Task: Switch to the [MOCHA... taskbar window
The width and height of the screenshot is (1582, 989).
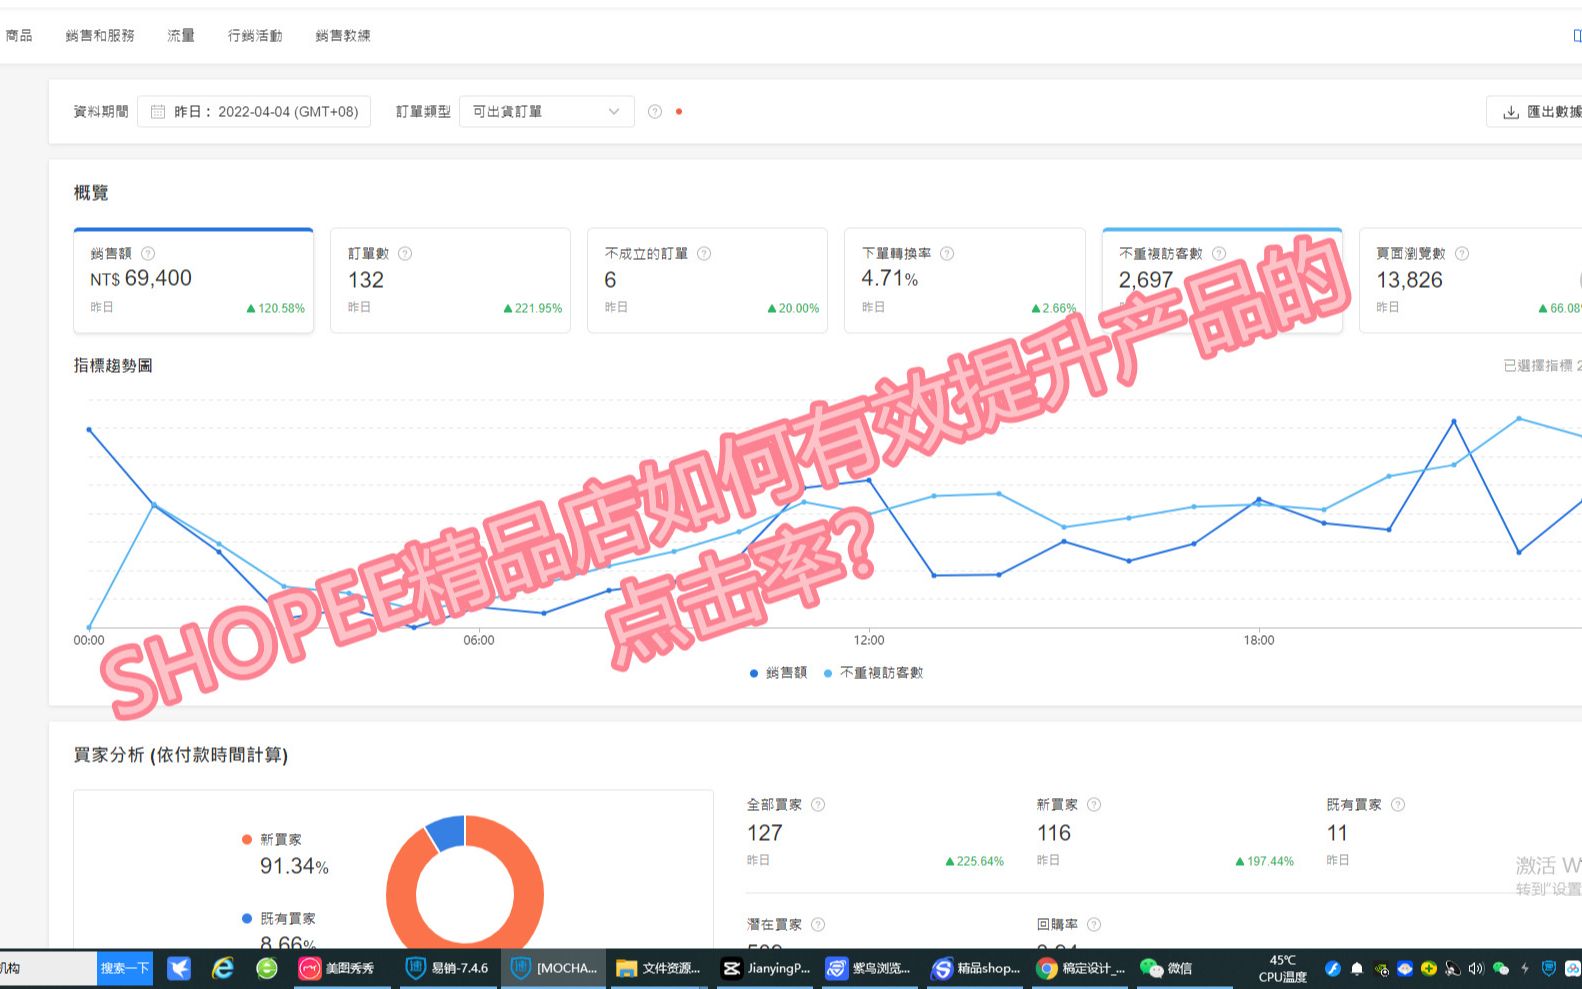Action: pos(554,968)
